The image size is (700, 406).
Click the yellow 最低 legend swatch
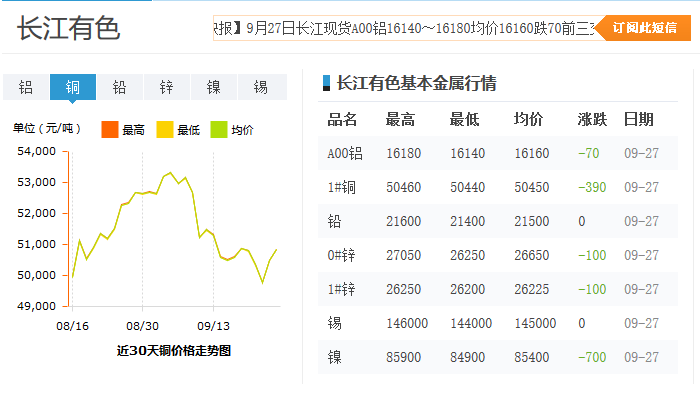pyautogui.click(x=165, y=129)
